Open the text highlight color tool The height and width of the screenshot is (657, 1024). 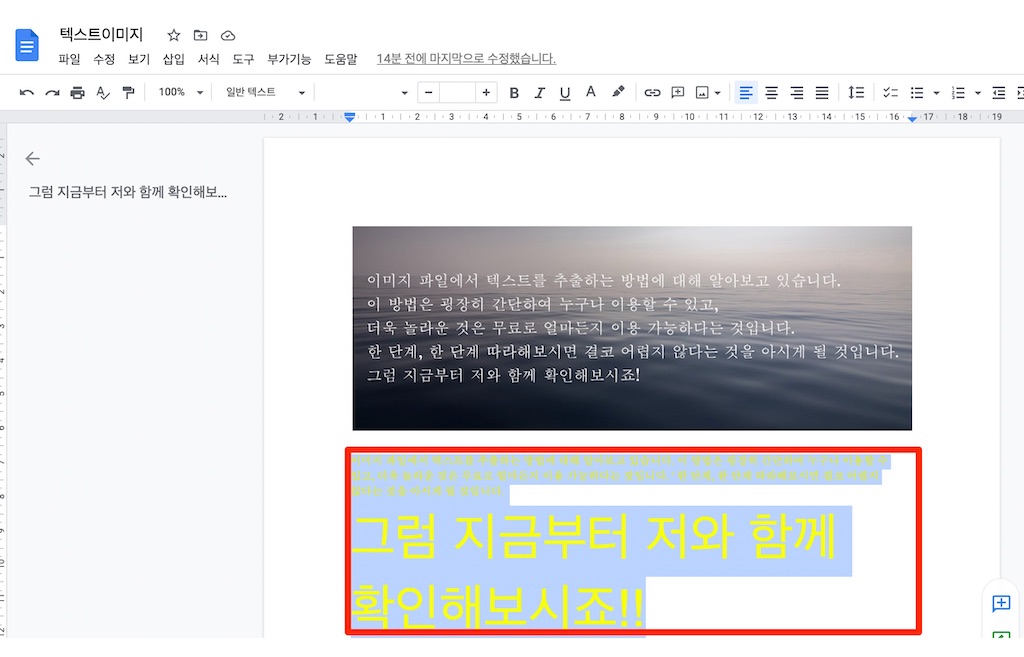tap(618, 92)
